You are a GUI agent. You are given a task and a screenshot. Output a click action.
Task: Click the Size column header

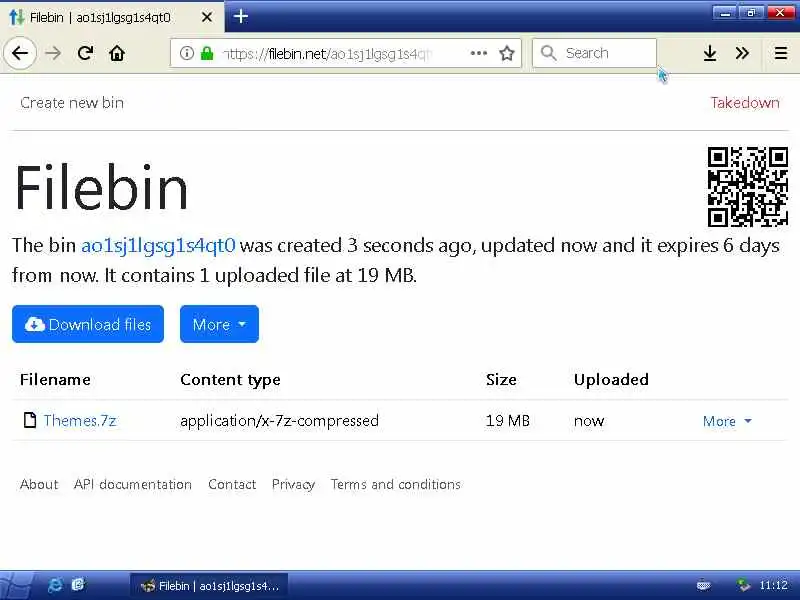[x=501, y=380]
